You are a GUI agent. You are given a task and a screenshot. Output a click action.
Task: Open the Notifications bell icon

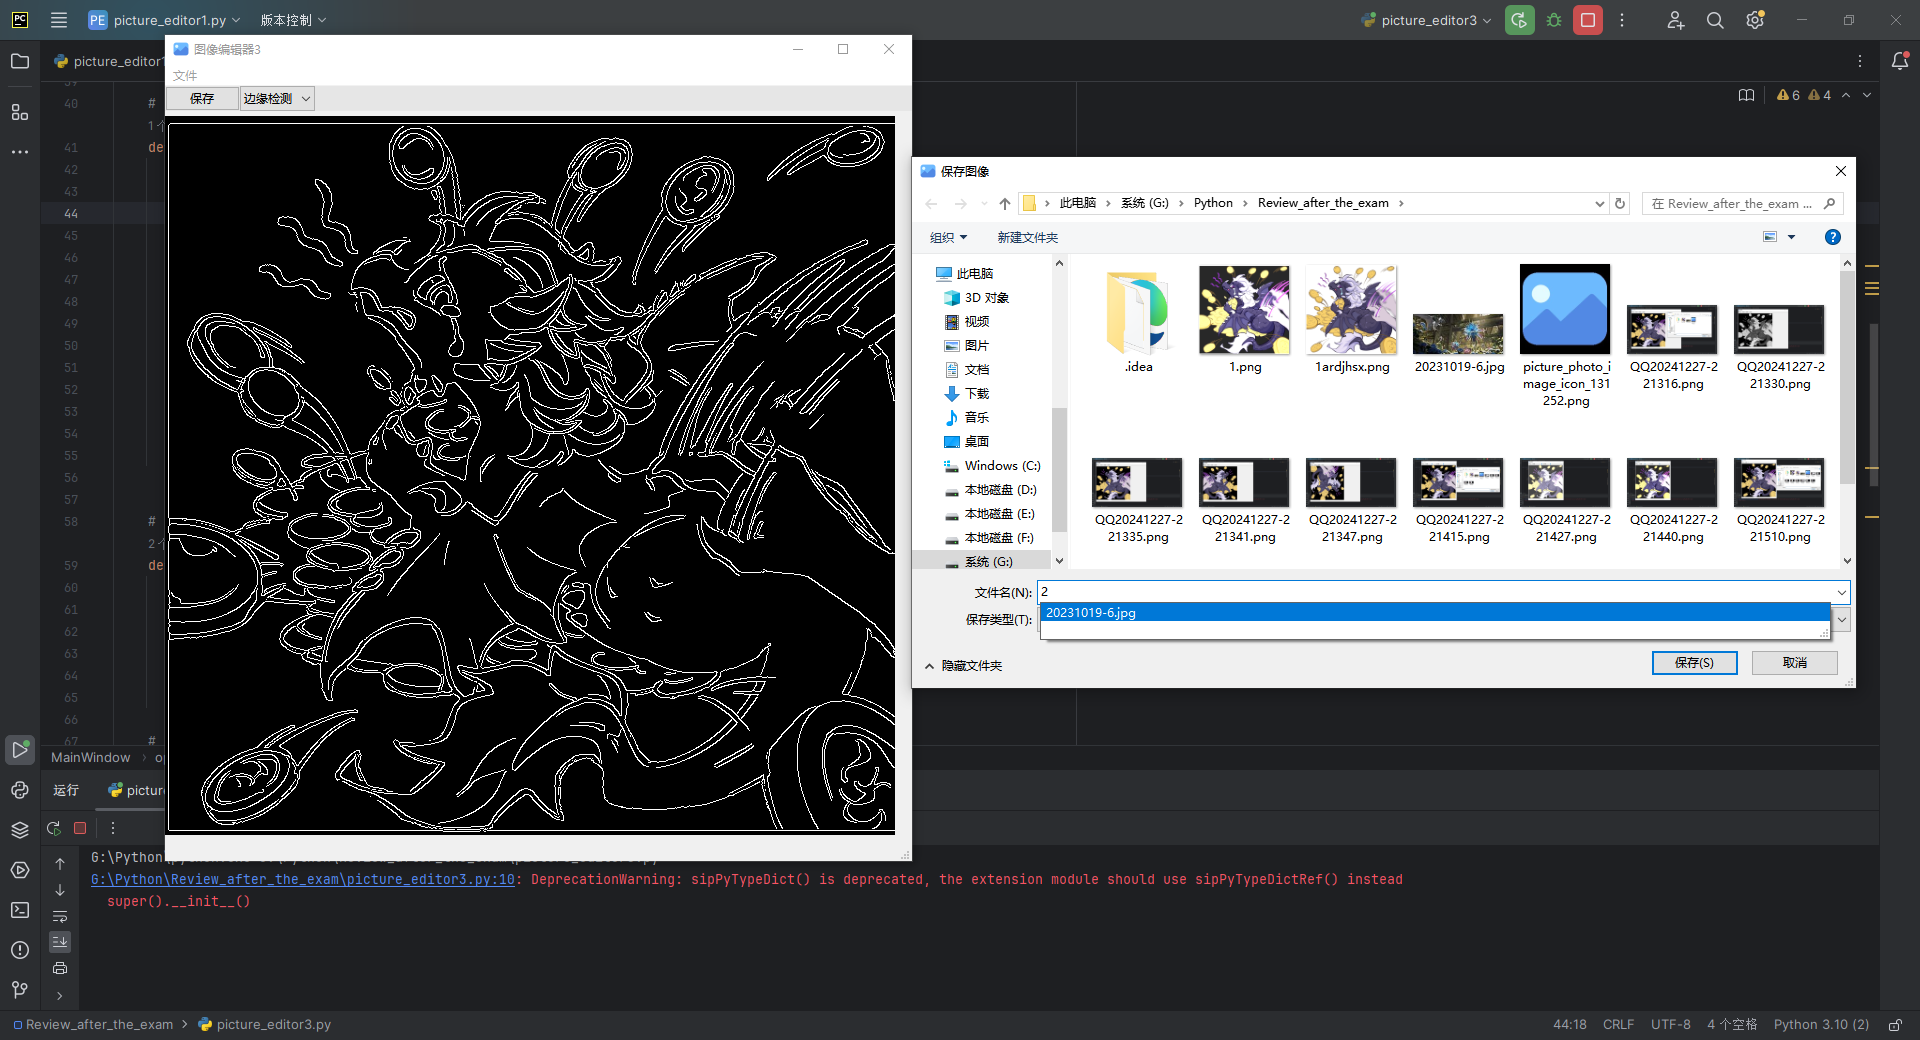(x=1900, y=61)
